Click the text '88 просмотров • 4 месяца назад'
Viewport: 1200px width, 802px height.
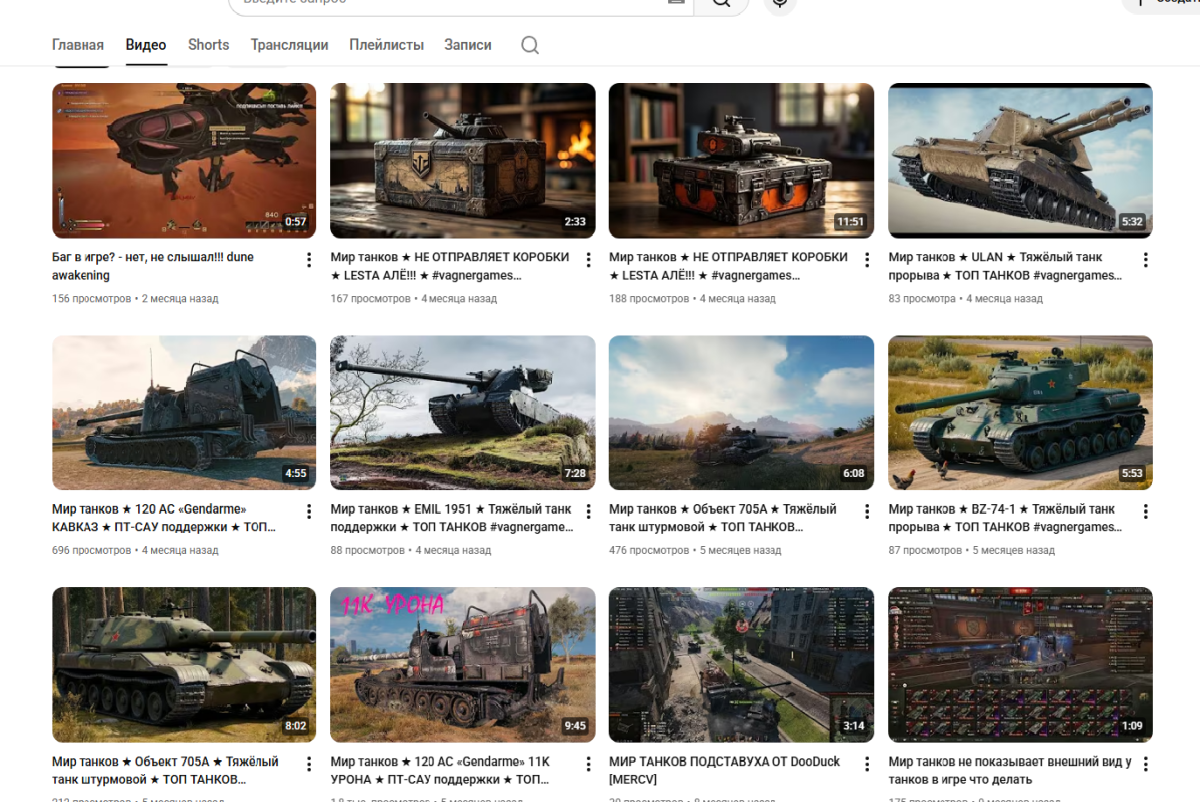tap(411, 550)
